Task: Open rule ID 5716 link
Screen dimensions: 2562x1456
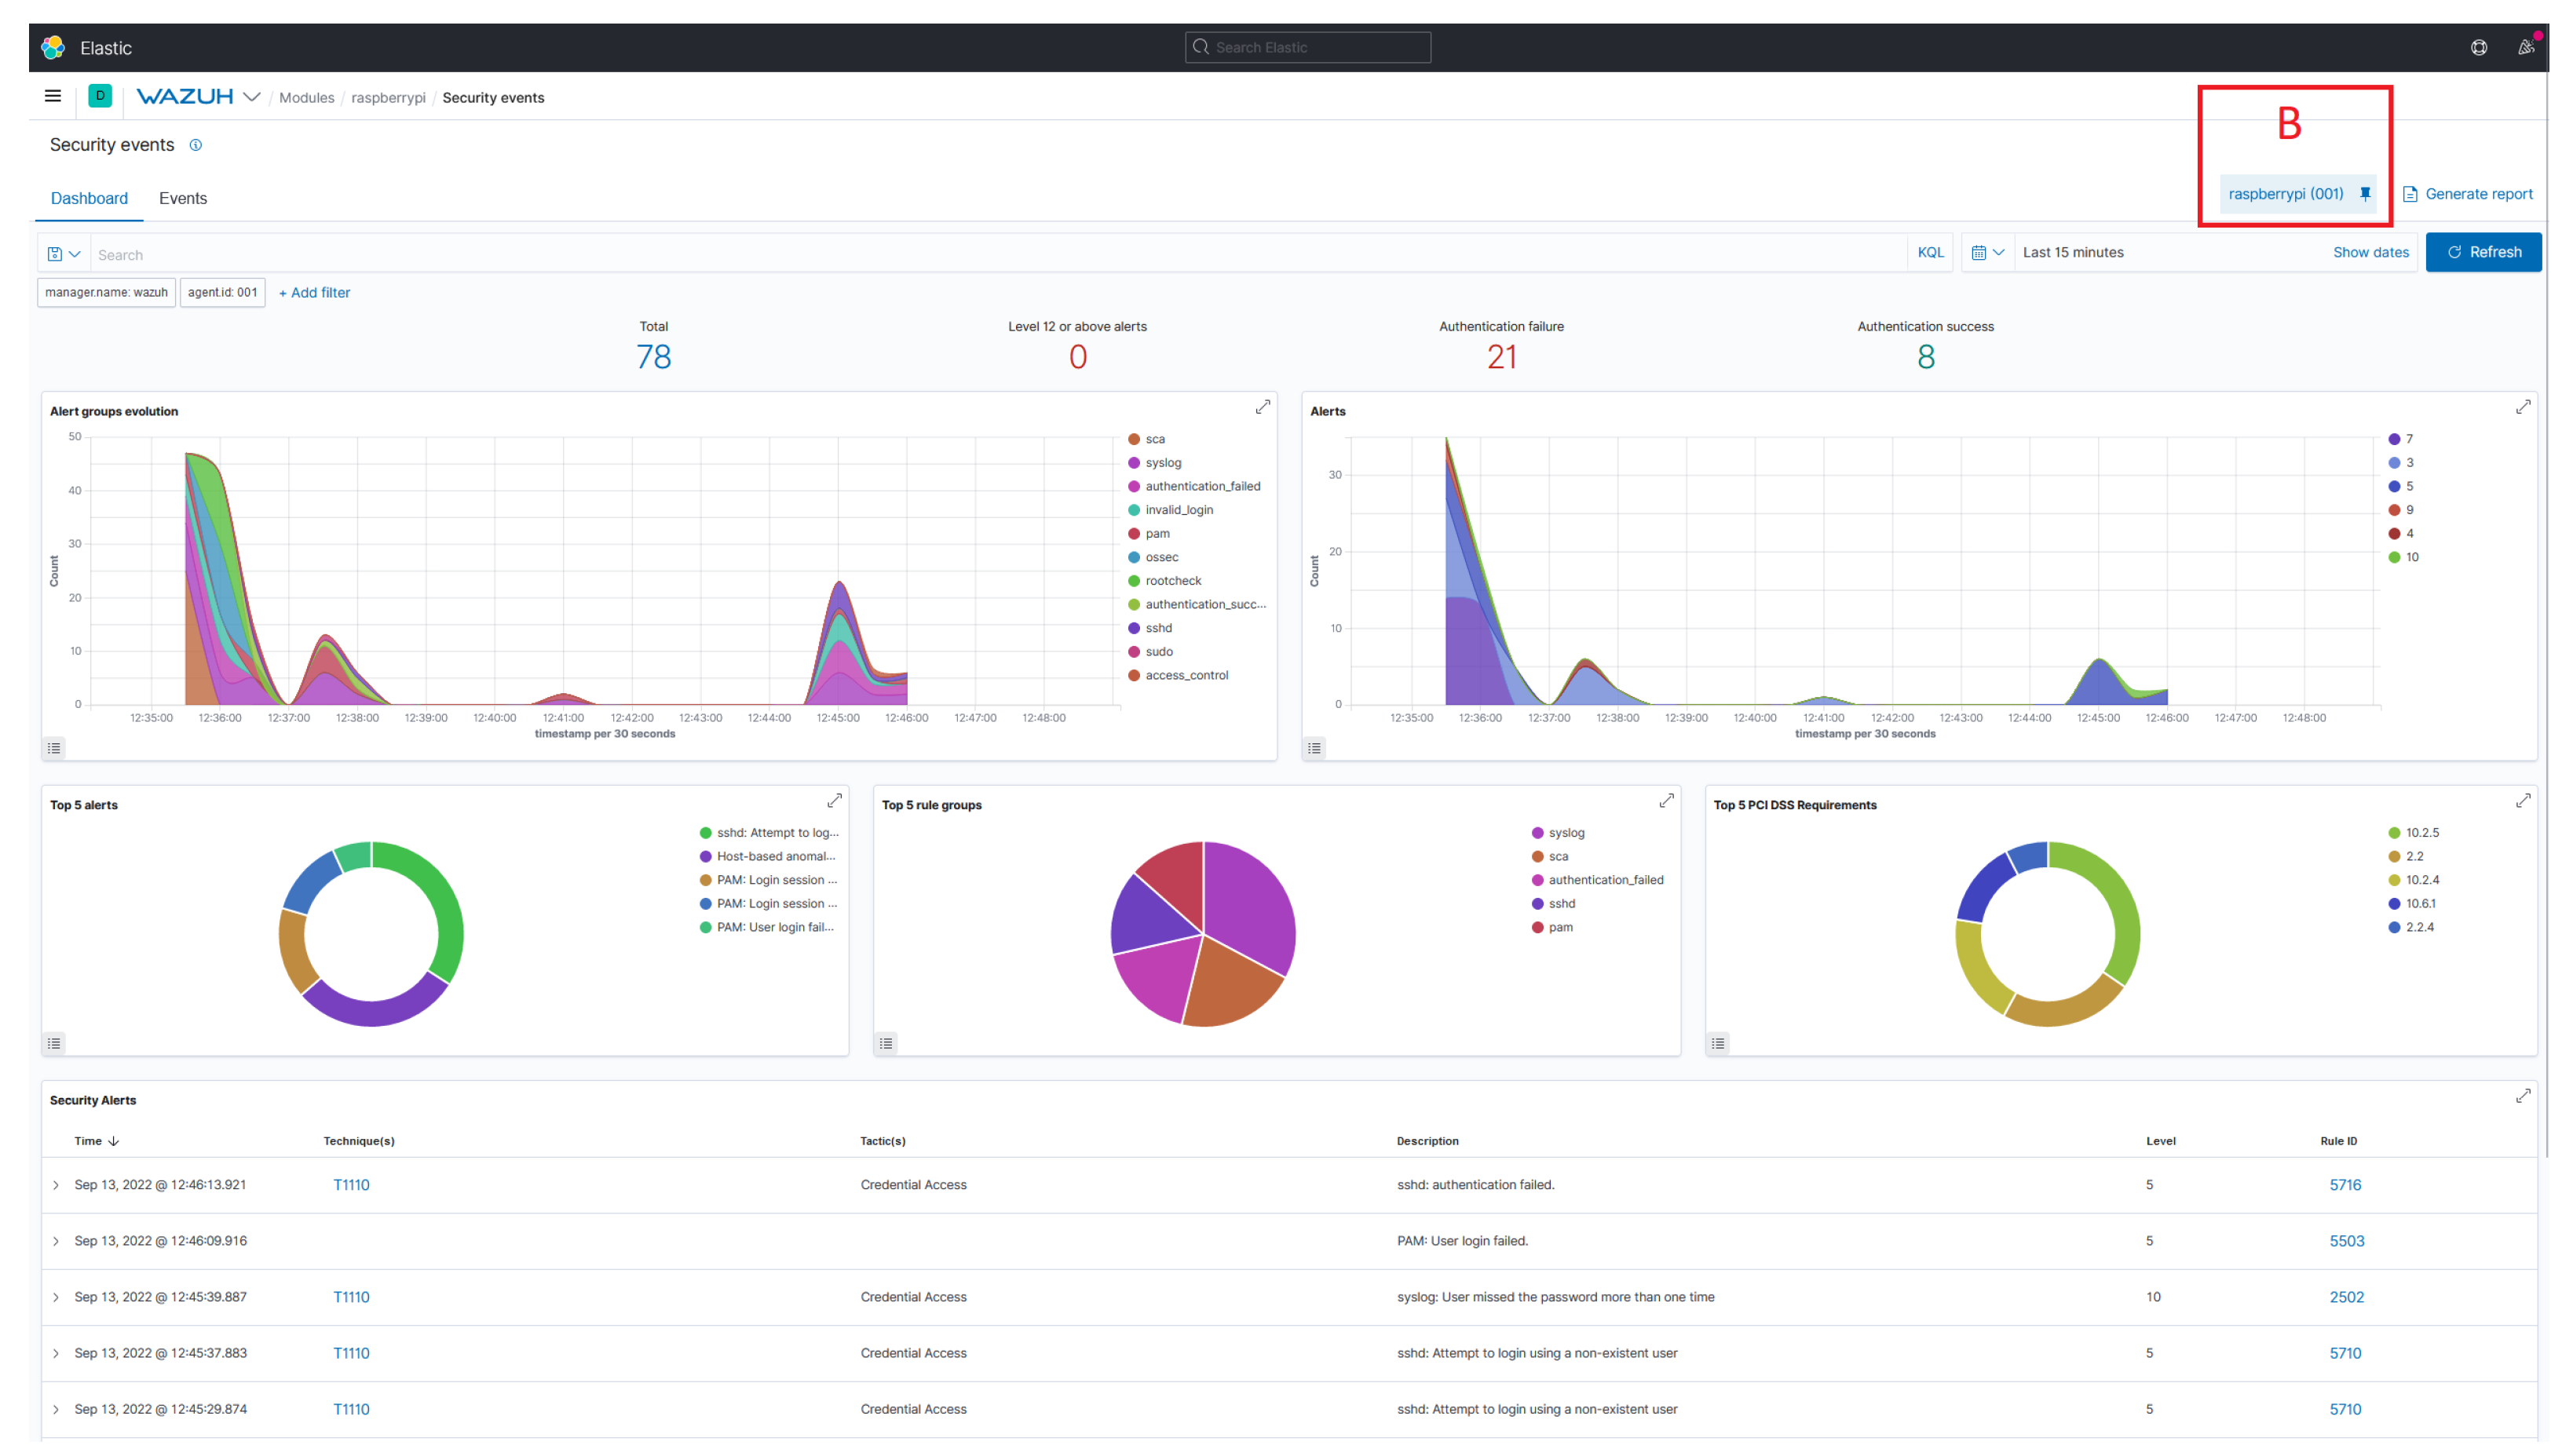Action: [2344, 1185]
